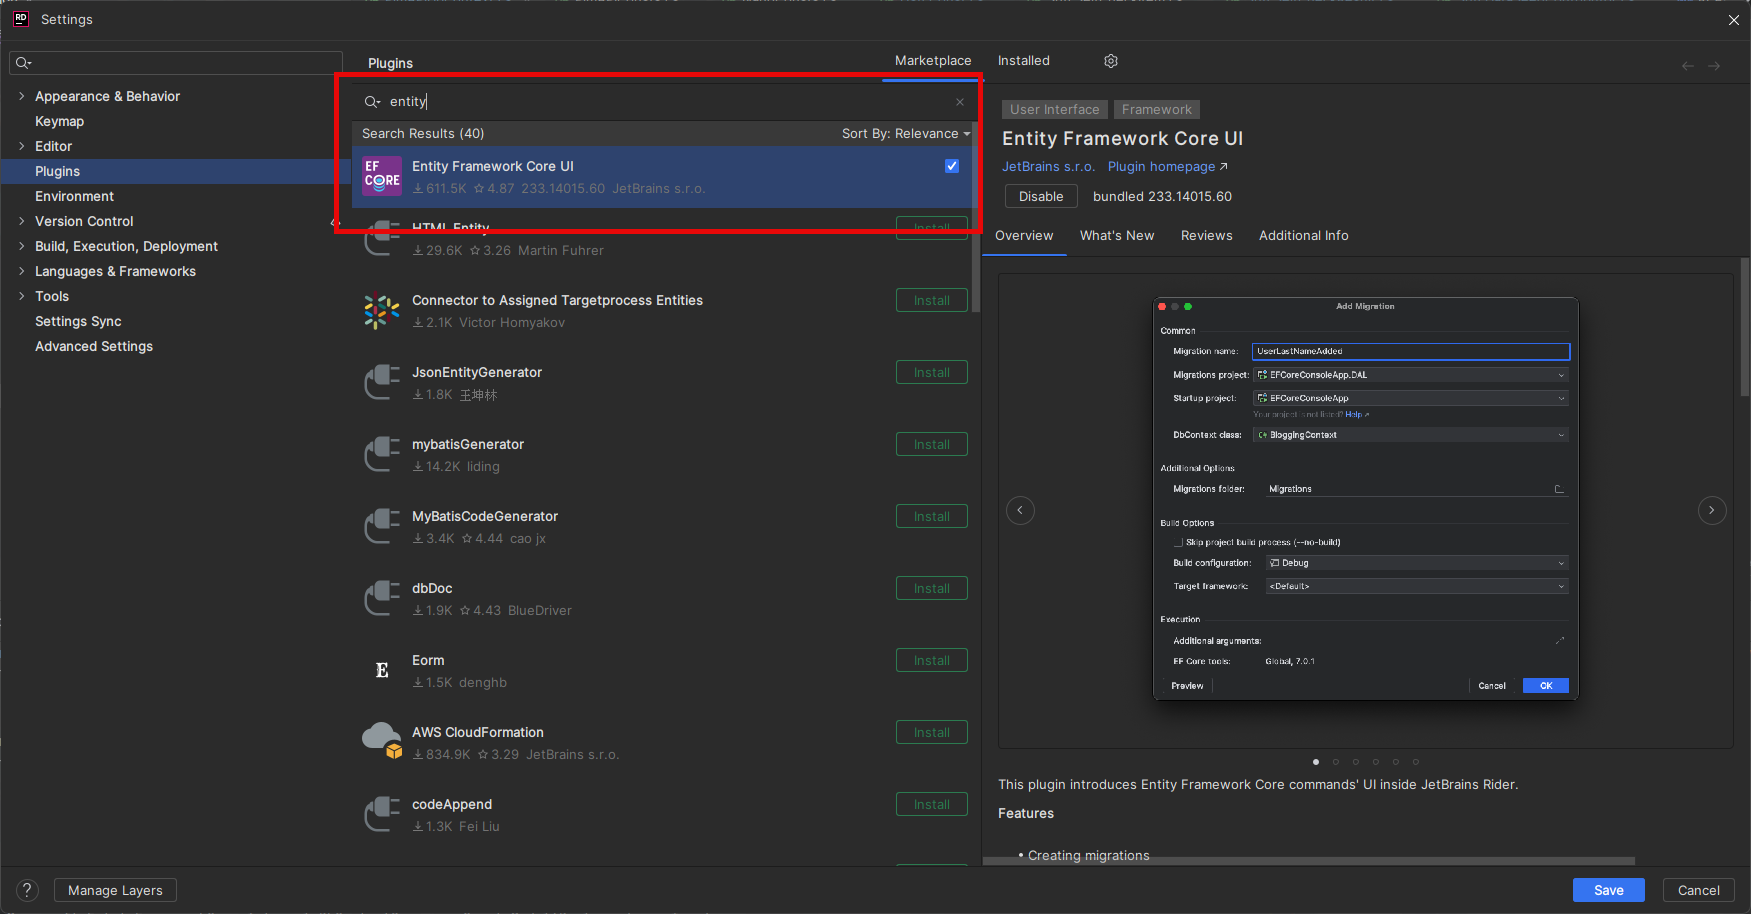Open the What's New tab
The image size is (1751, 914).
(x=1117, y=236)
